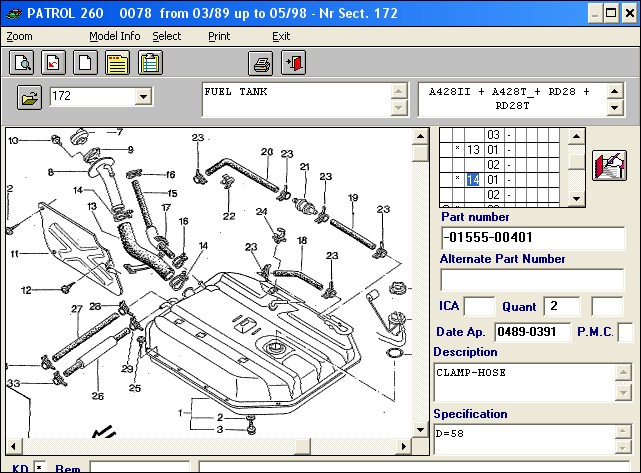Click model list A428II scroll up arrow
The image size is (641, 473).
tap(614, 91)
